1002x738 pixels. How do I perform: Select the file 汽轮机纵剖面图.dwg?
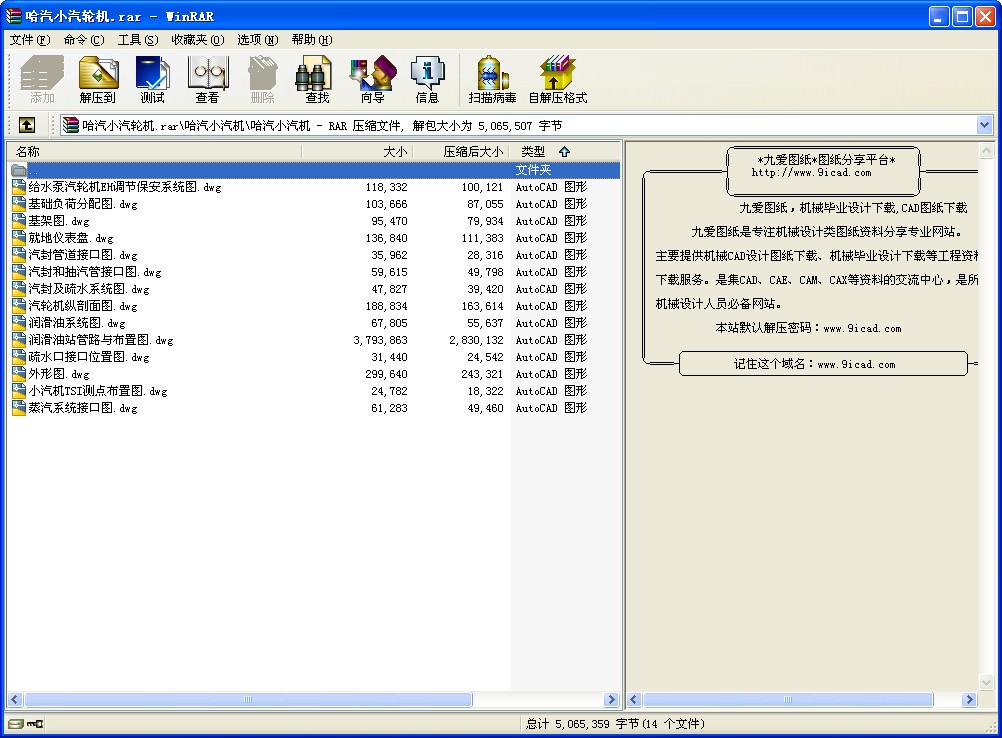tap(82, 306)
